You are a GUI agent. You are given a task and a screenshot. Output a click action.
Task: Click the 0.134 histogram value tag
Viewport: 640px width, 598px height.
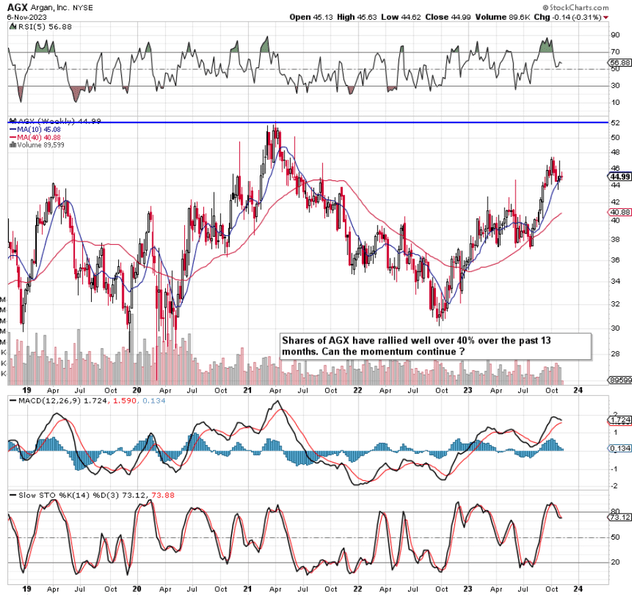pos(620,448)
